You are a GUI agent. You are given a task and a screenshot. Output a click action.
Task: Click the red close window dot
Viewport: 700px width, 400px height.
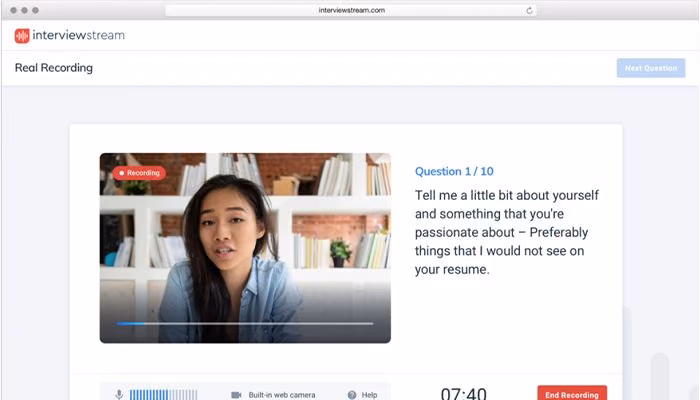(13, 10)
